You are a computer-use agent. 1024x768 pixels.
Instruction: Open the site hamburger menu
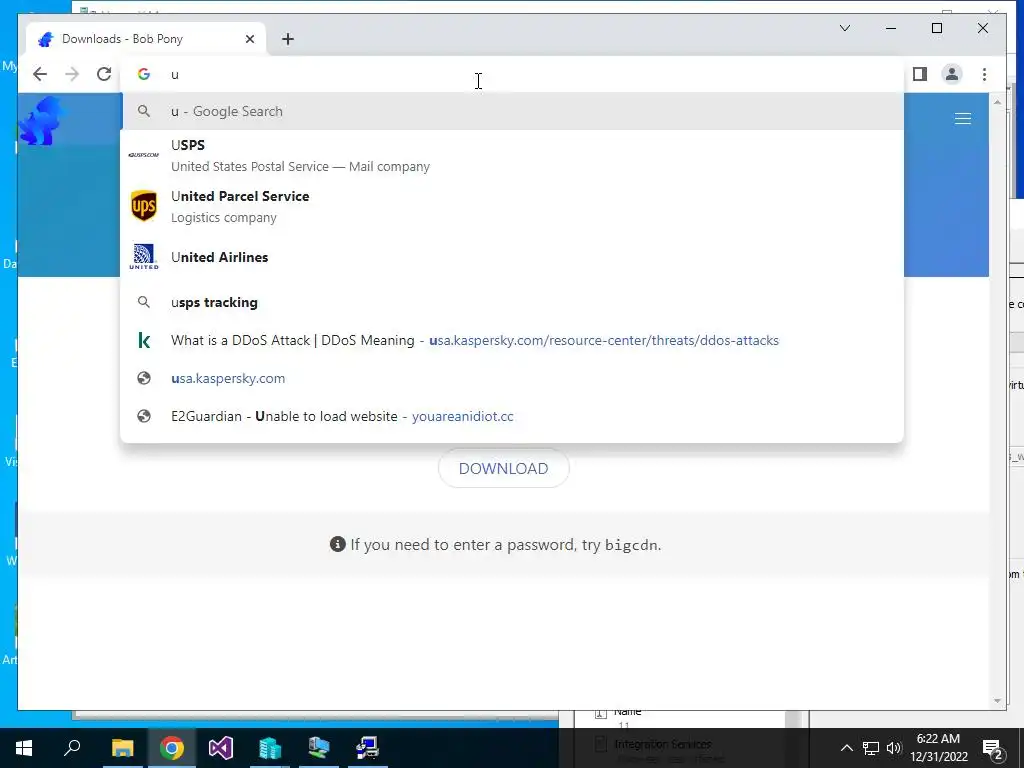coord(963,118)
